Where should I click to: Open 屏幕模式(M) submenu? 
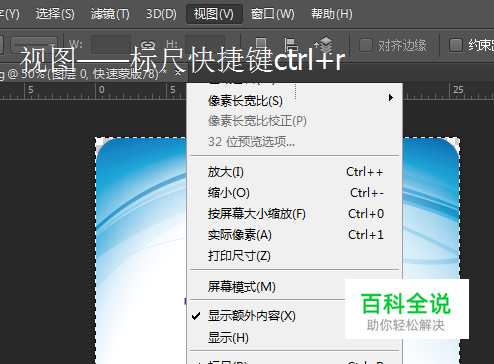pos(267,286)
